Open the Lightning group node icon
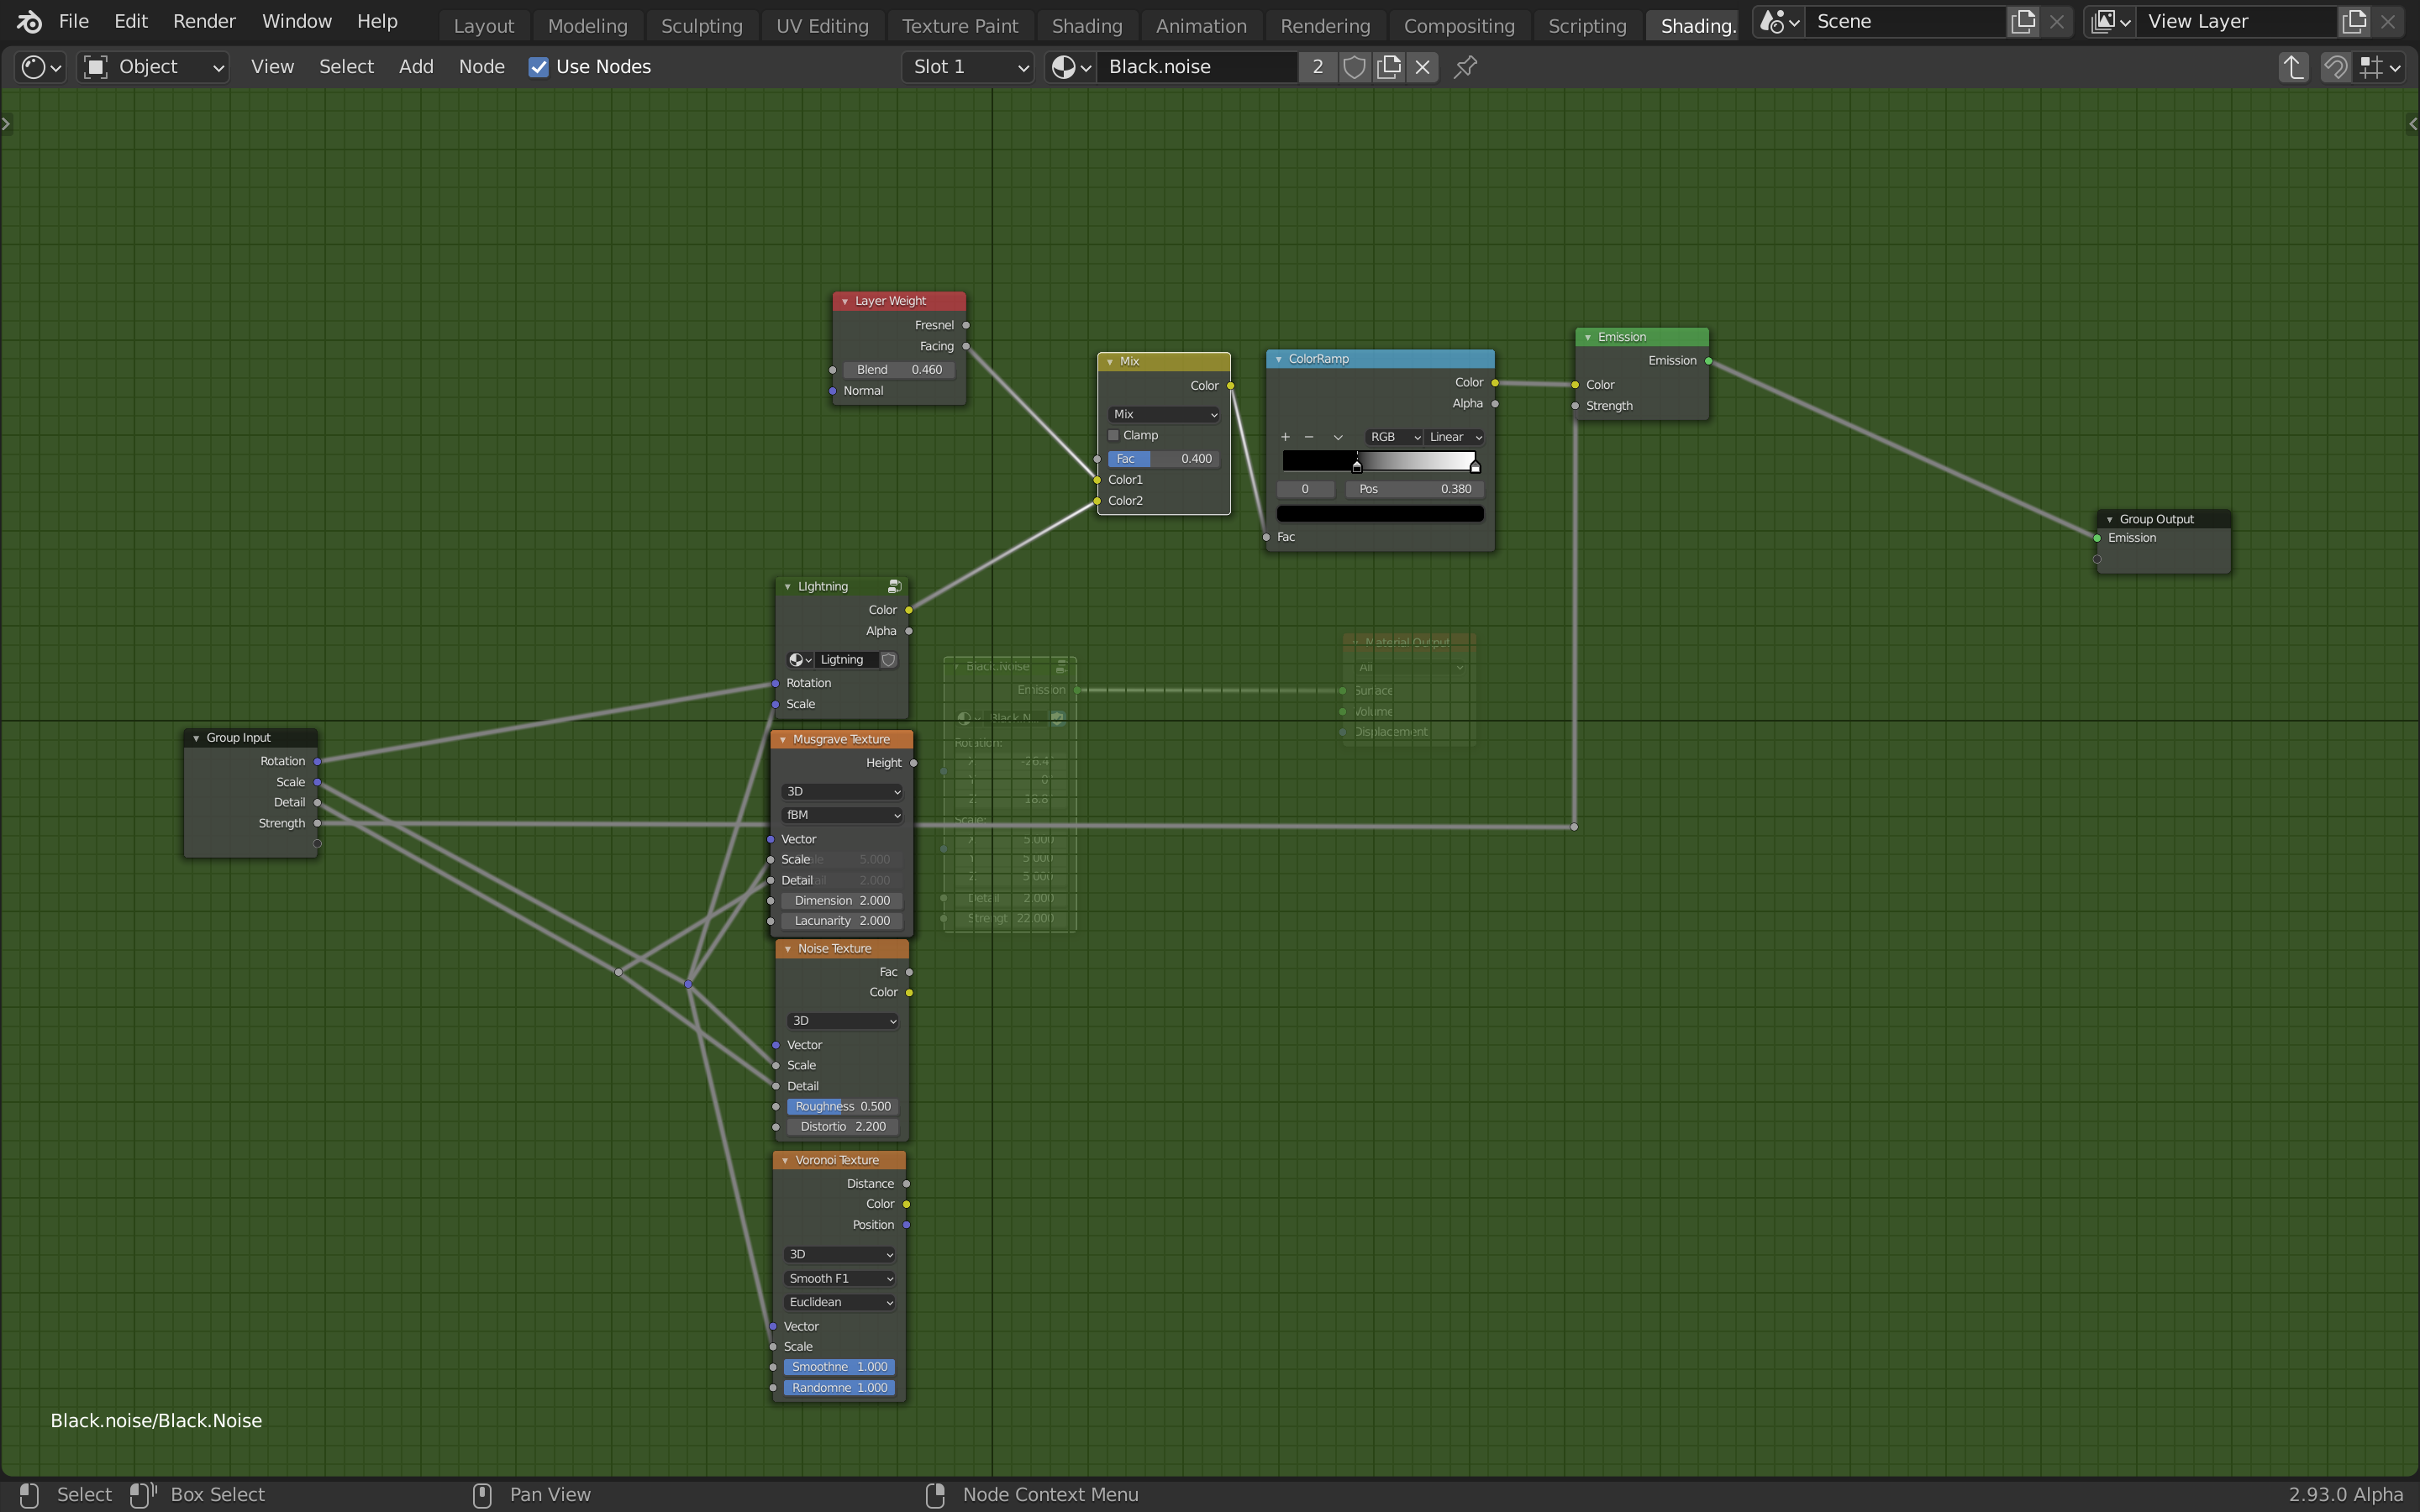Viewport: 2420px width, 1512px height. pos(894,586)
